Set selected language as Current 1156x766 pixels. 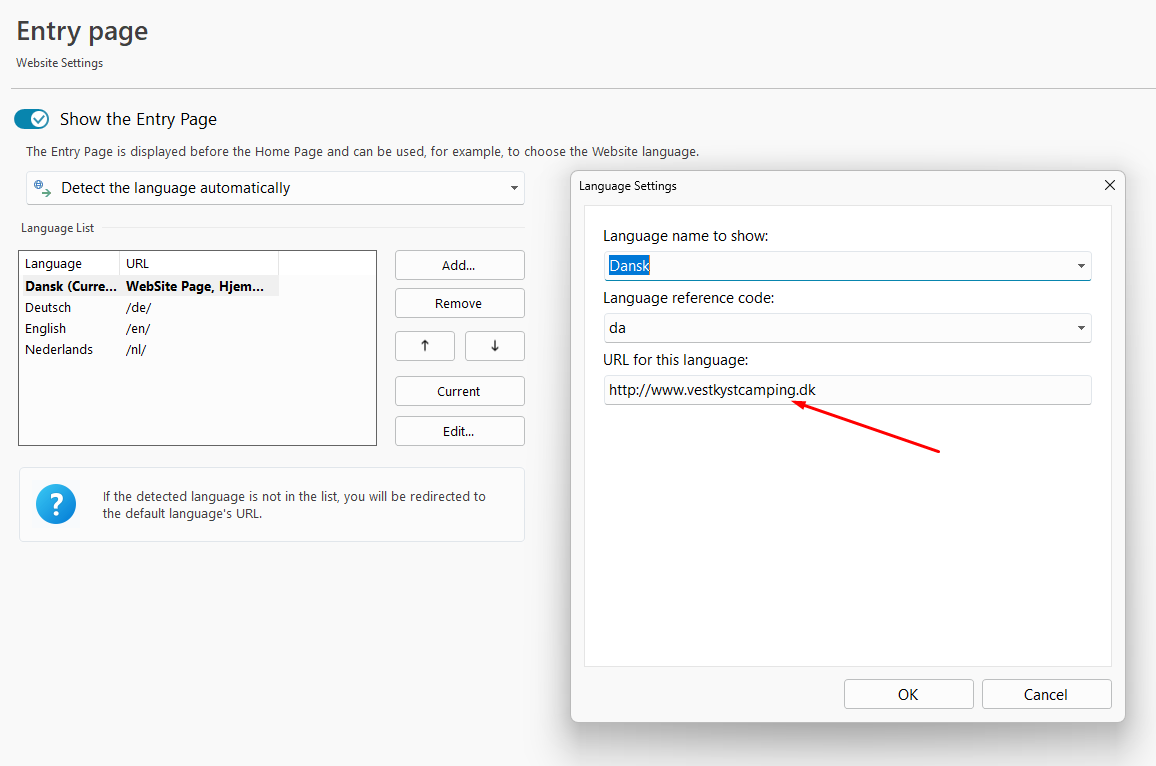tap(459, 391)
